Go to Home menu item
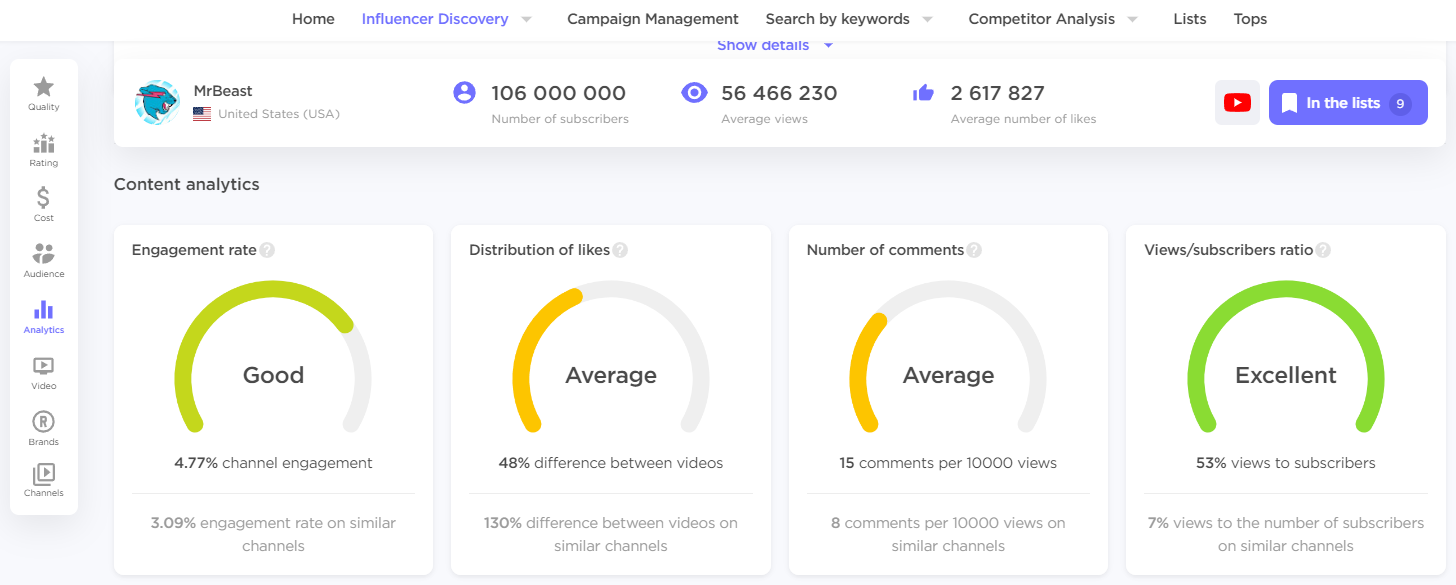 pos(313,19)
